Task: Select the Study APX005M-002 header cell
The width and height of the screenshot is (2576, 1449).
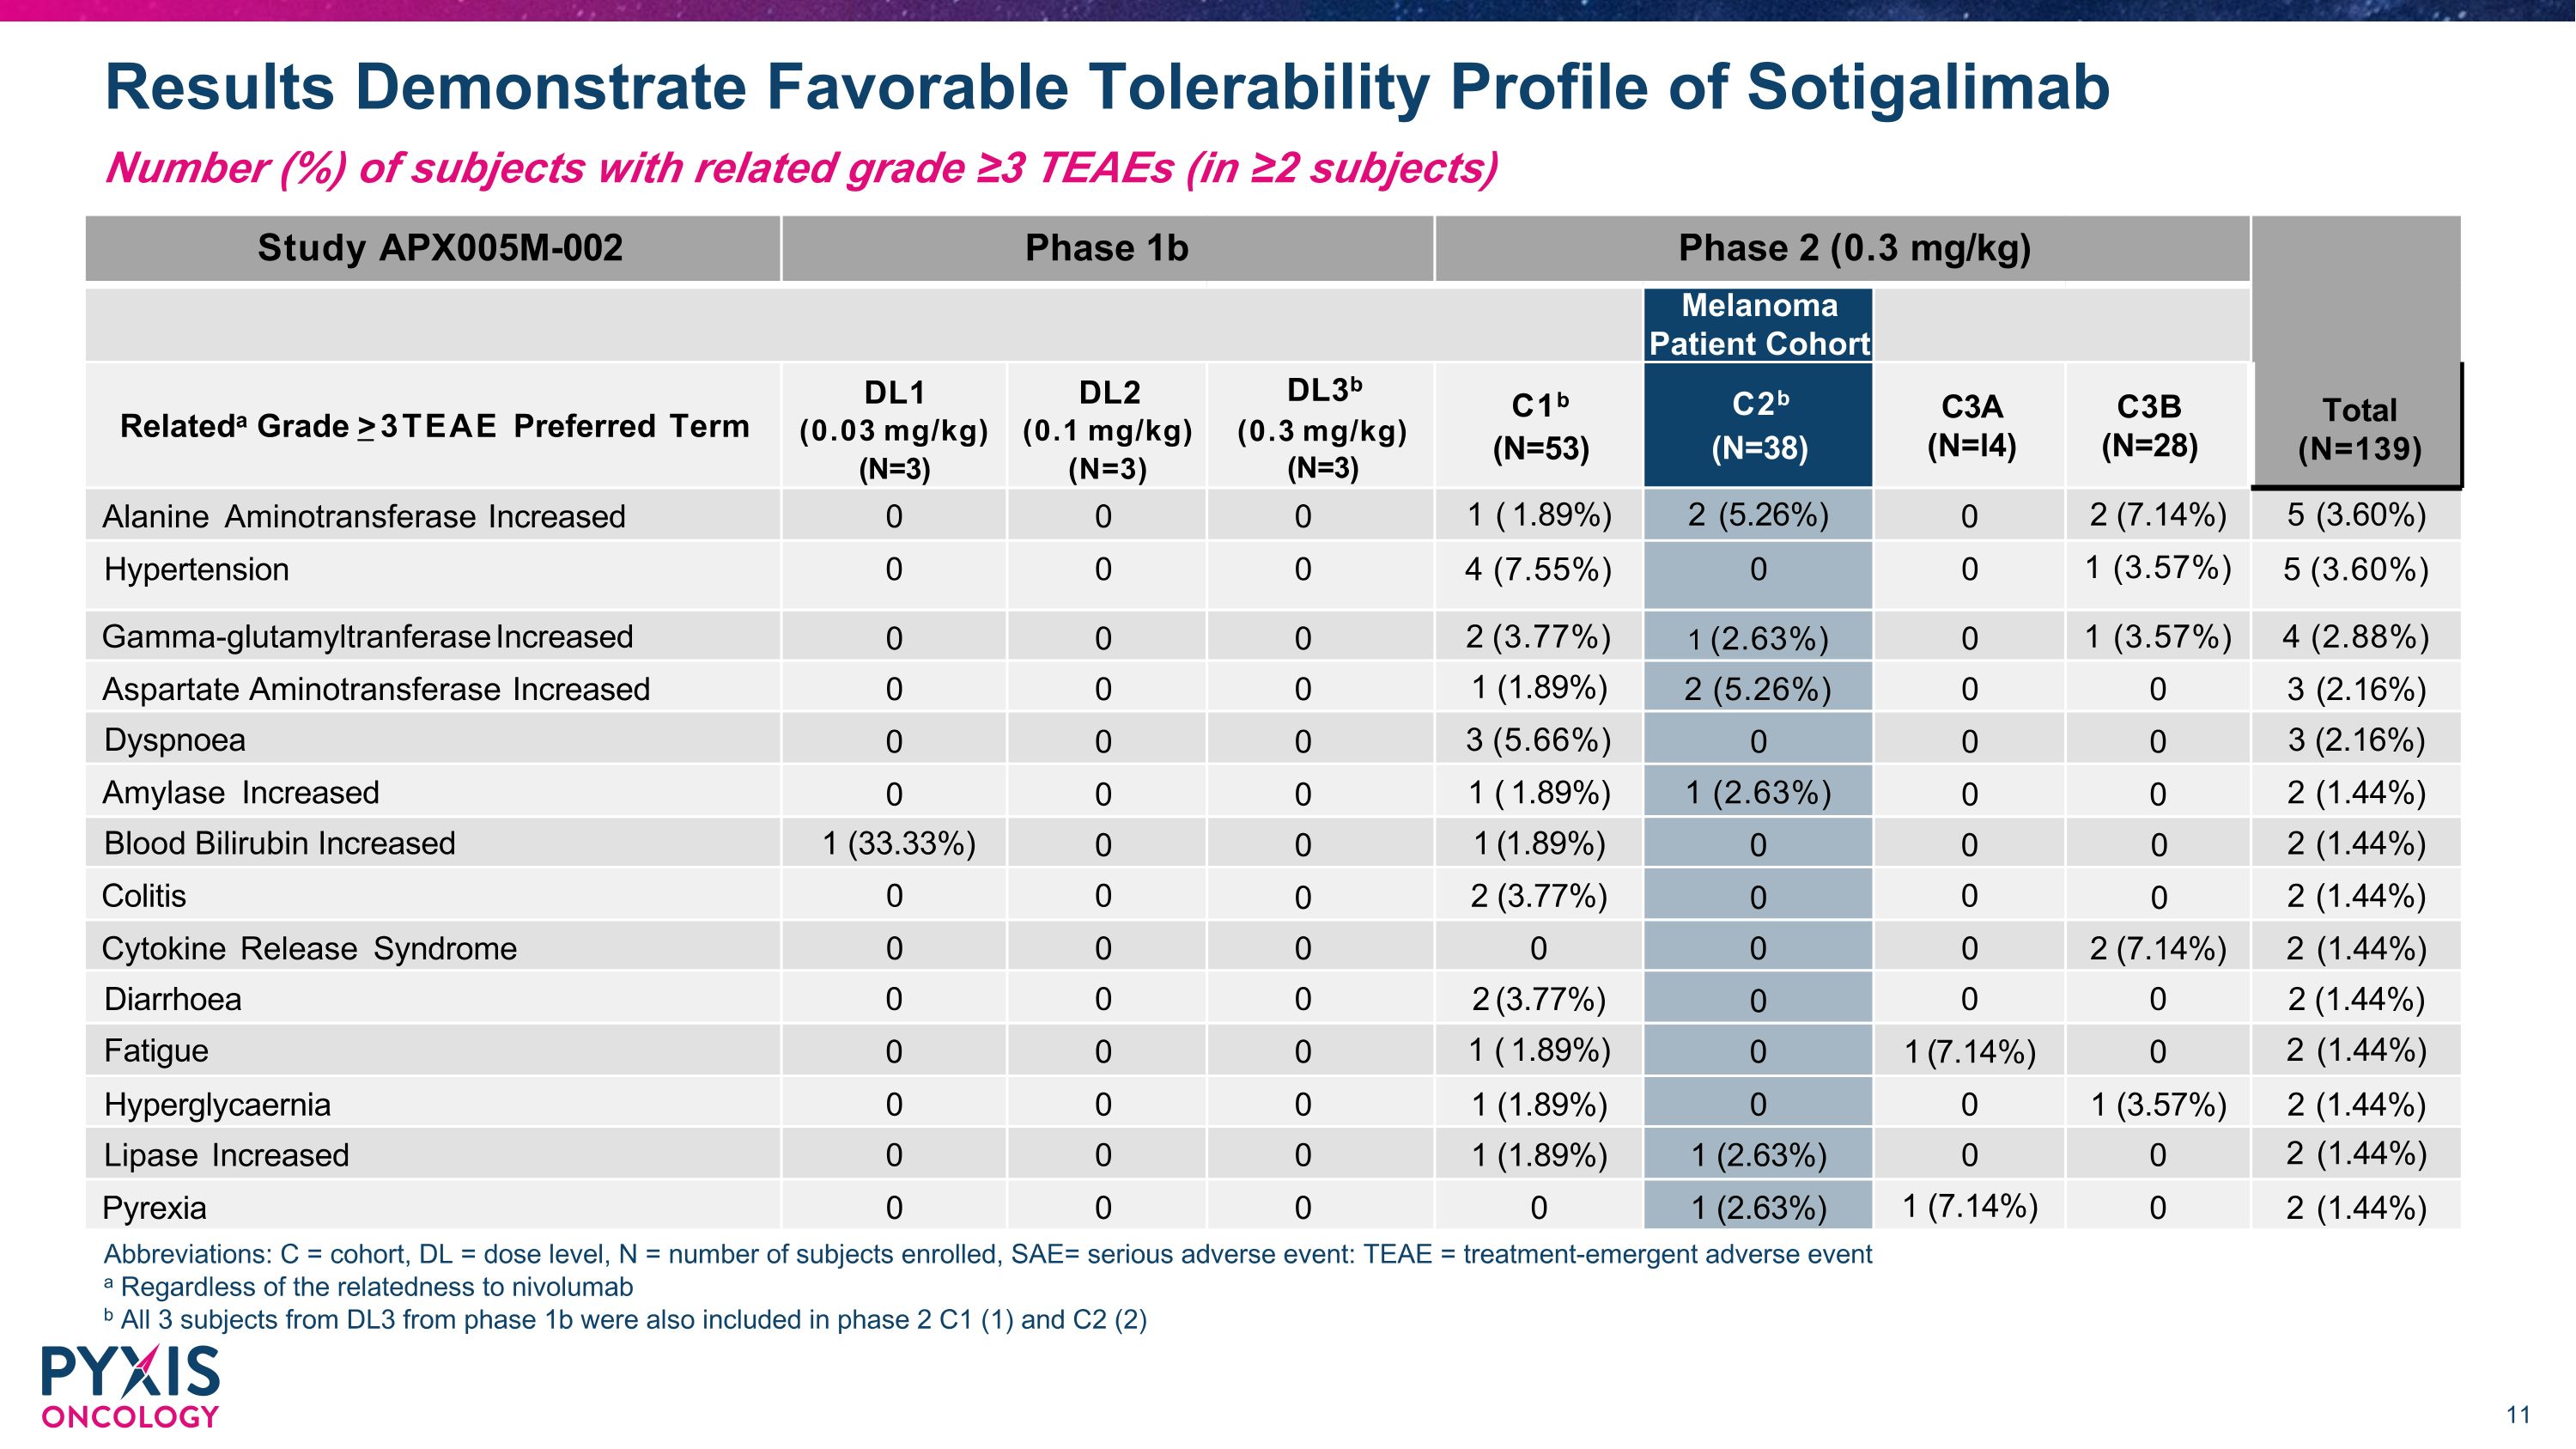Action: (x=440, y=248)
